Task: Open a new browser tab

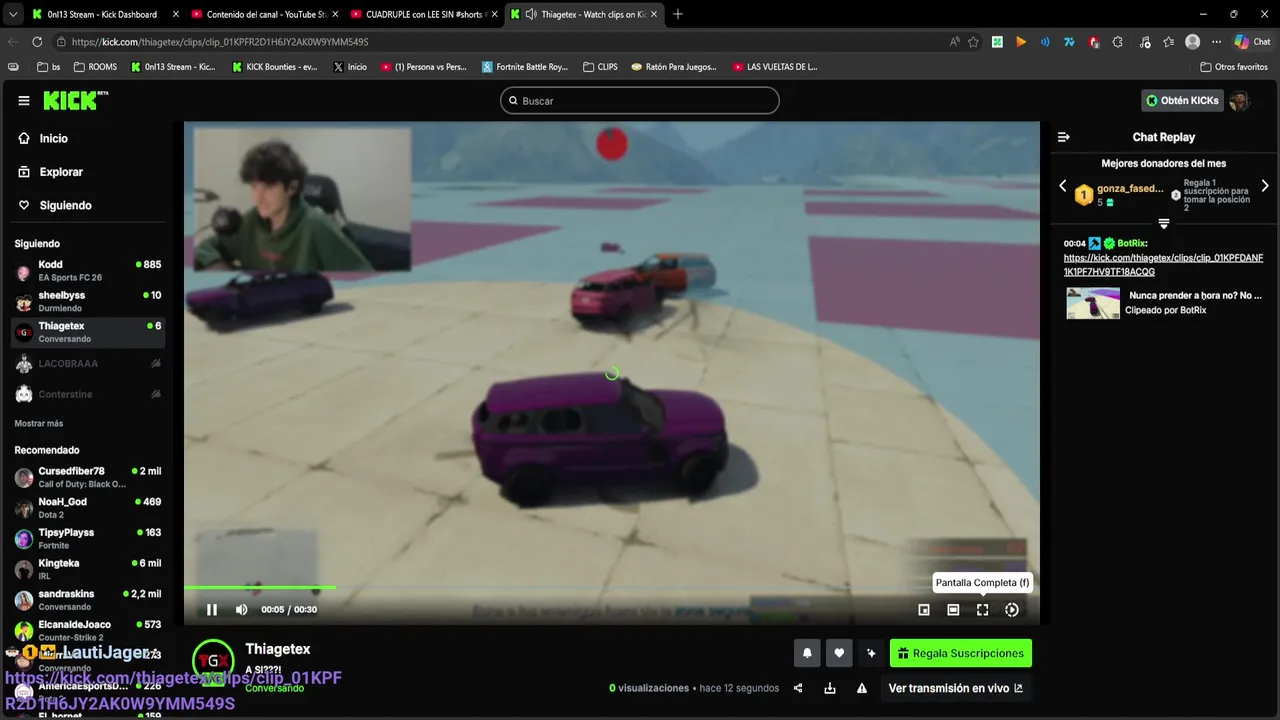Action: 678,14
